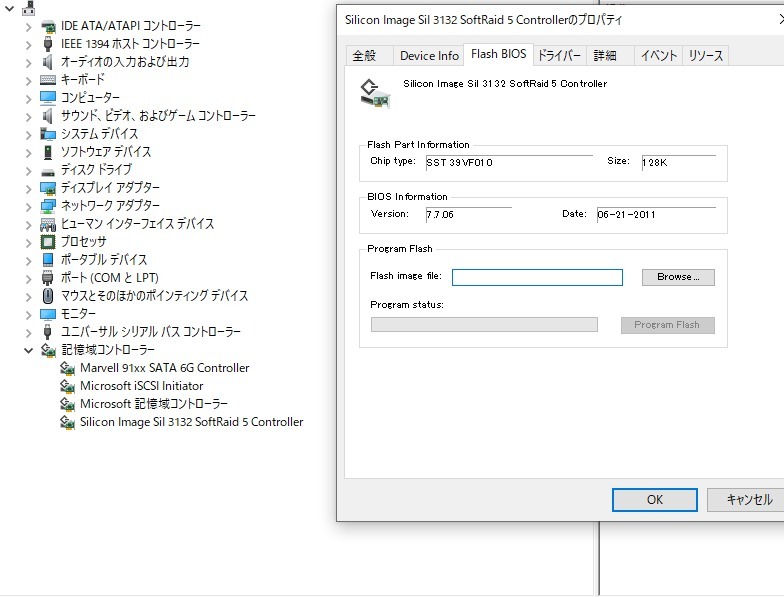
Task: Expand the IDE ATA/ATAPI コントローラー node
Action: tap(28, 26)
